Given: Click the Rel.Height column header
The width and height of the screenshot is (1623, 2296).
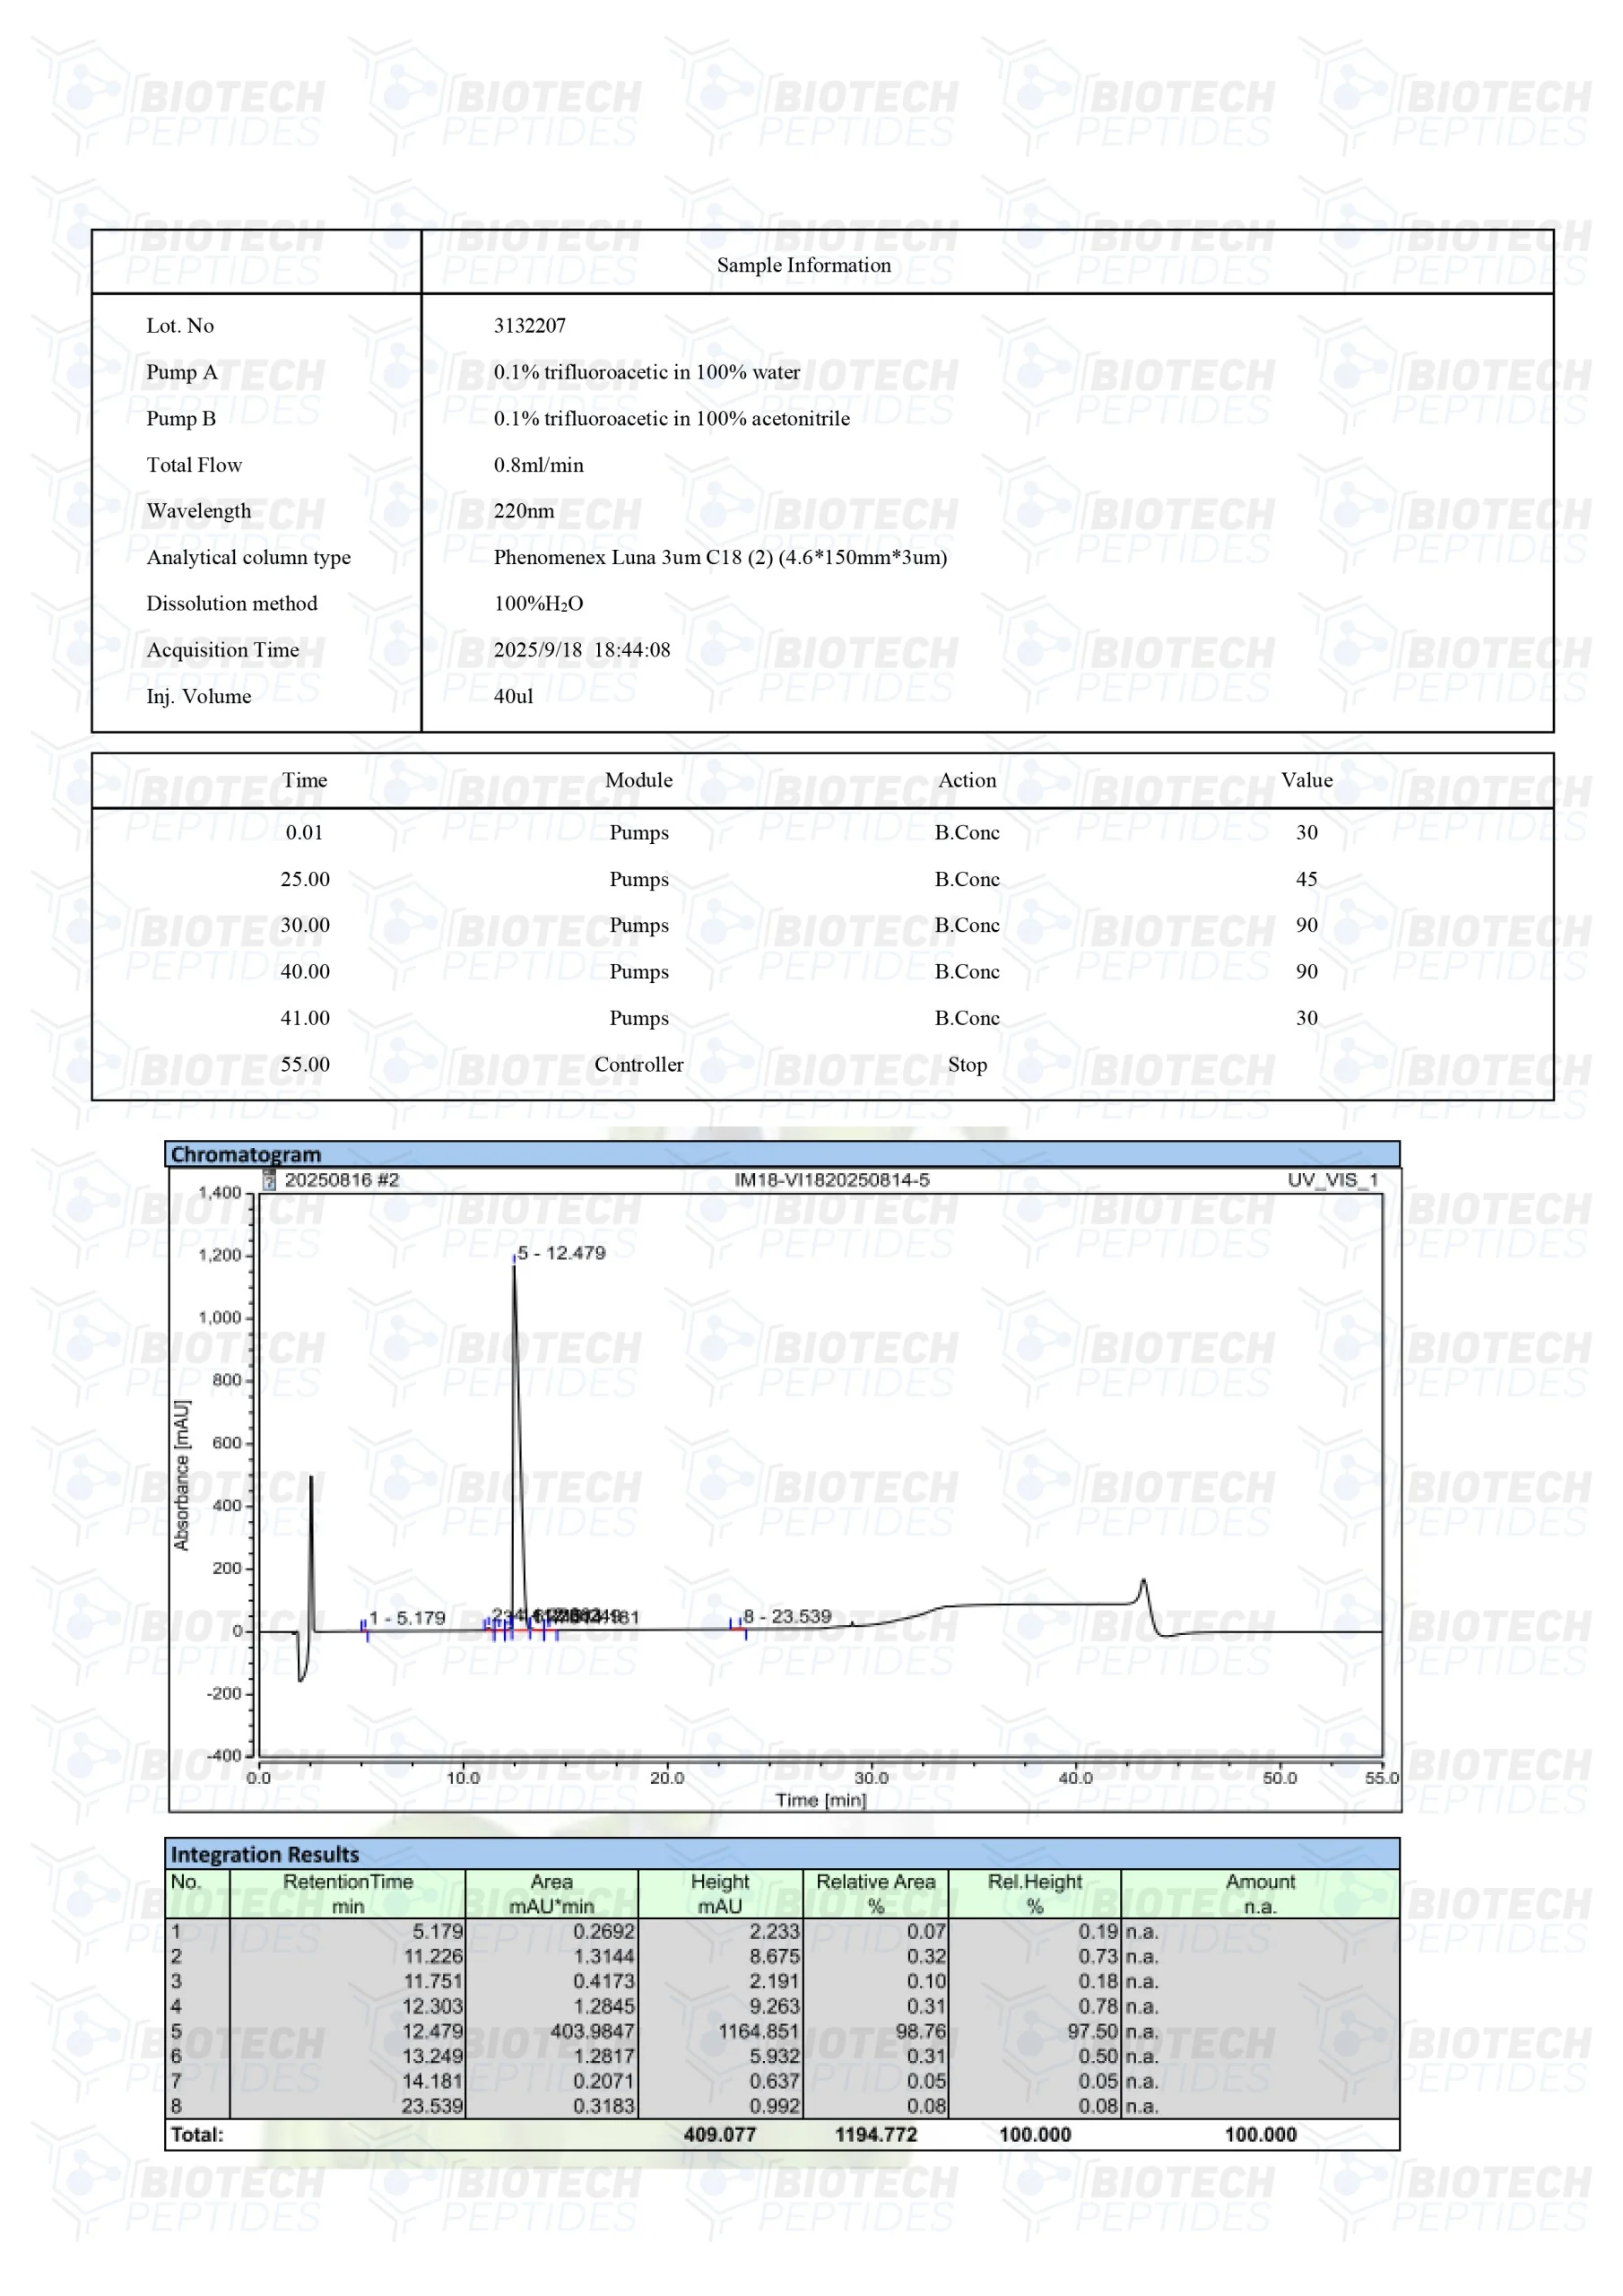Looking at the screenshot, I should click(x=1034, y=1893).
